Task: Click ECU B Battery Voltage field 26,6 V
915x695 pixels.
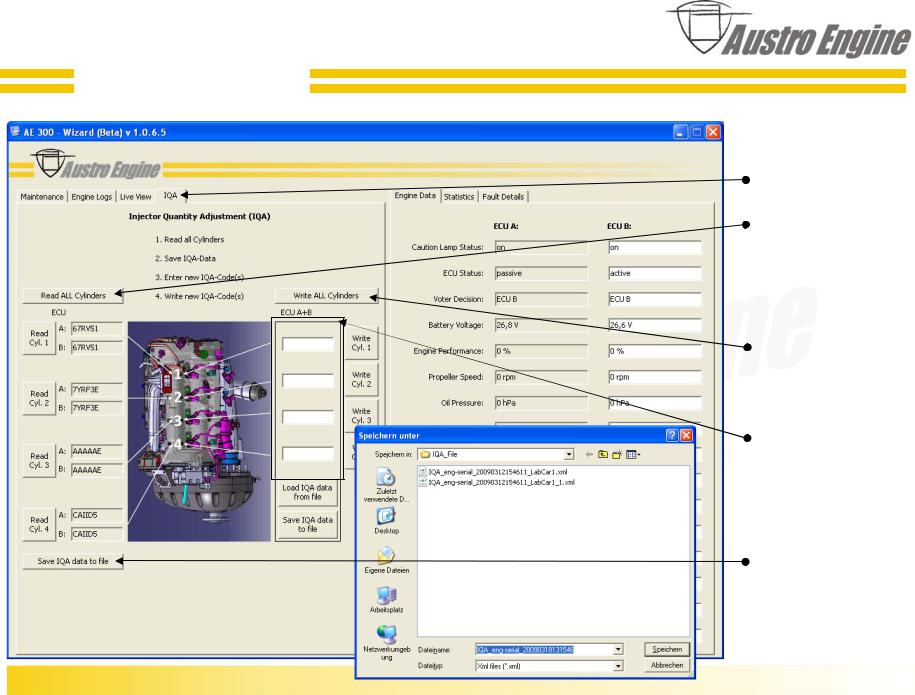Action: [x=654, y=325]
